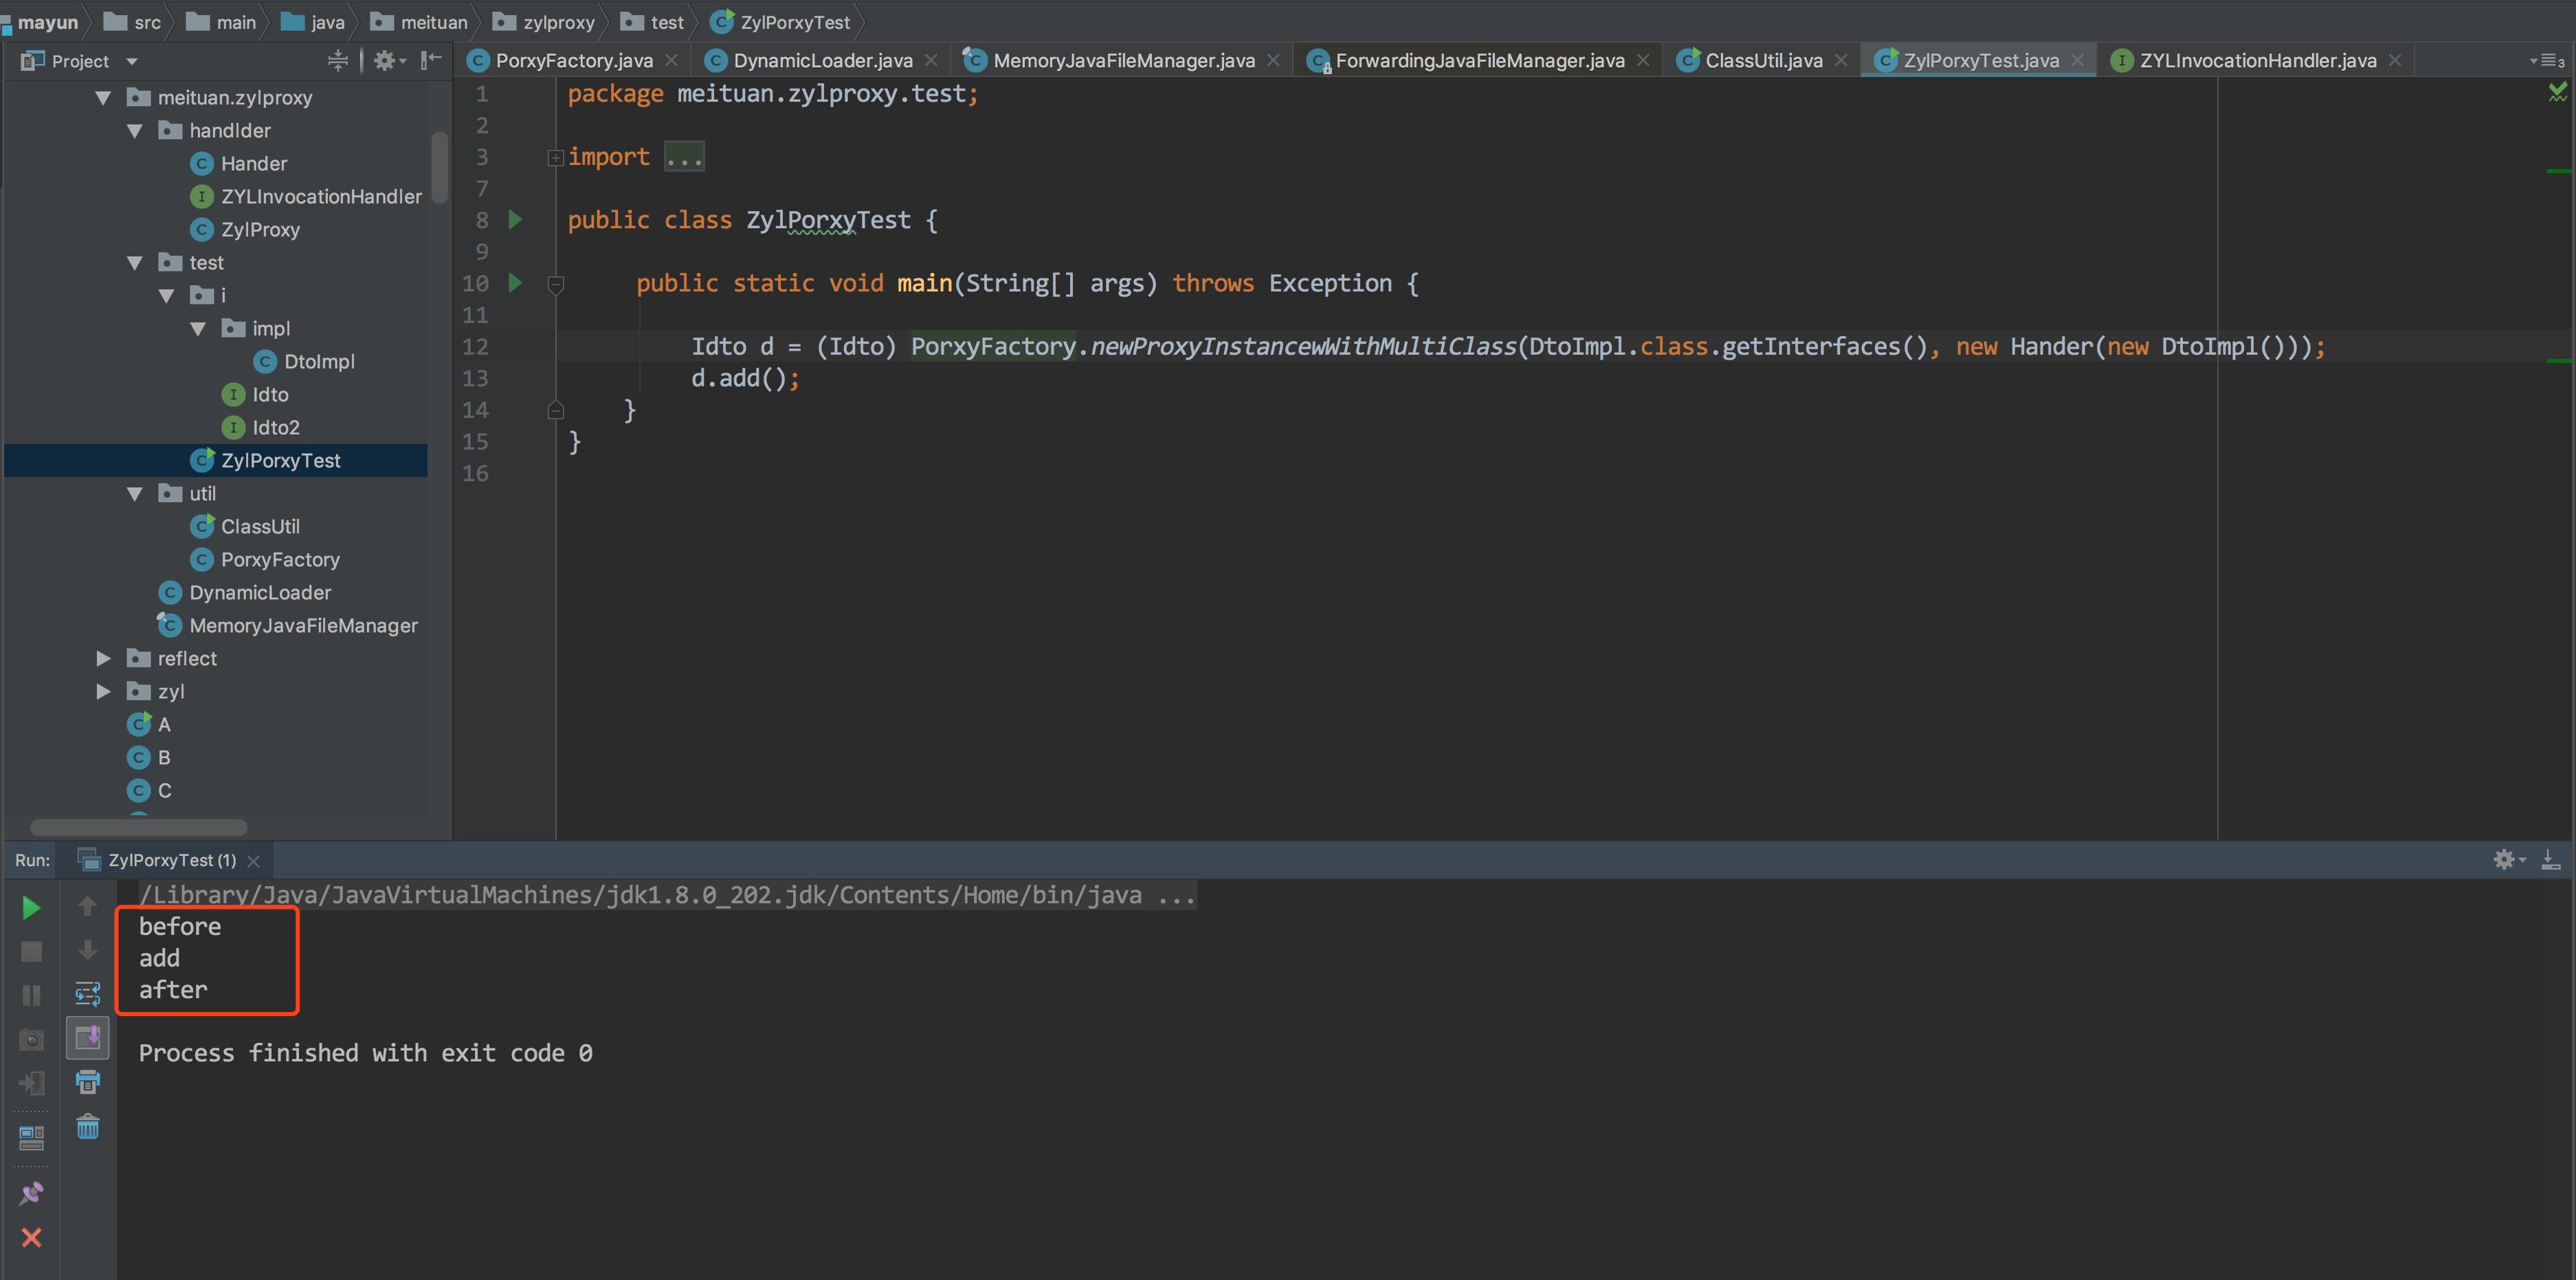Hide the Project panel with the collapse icon
2576x1280 pixels.
coord(431,61)
